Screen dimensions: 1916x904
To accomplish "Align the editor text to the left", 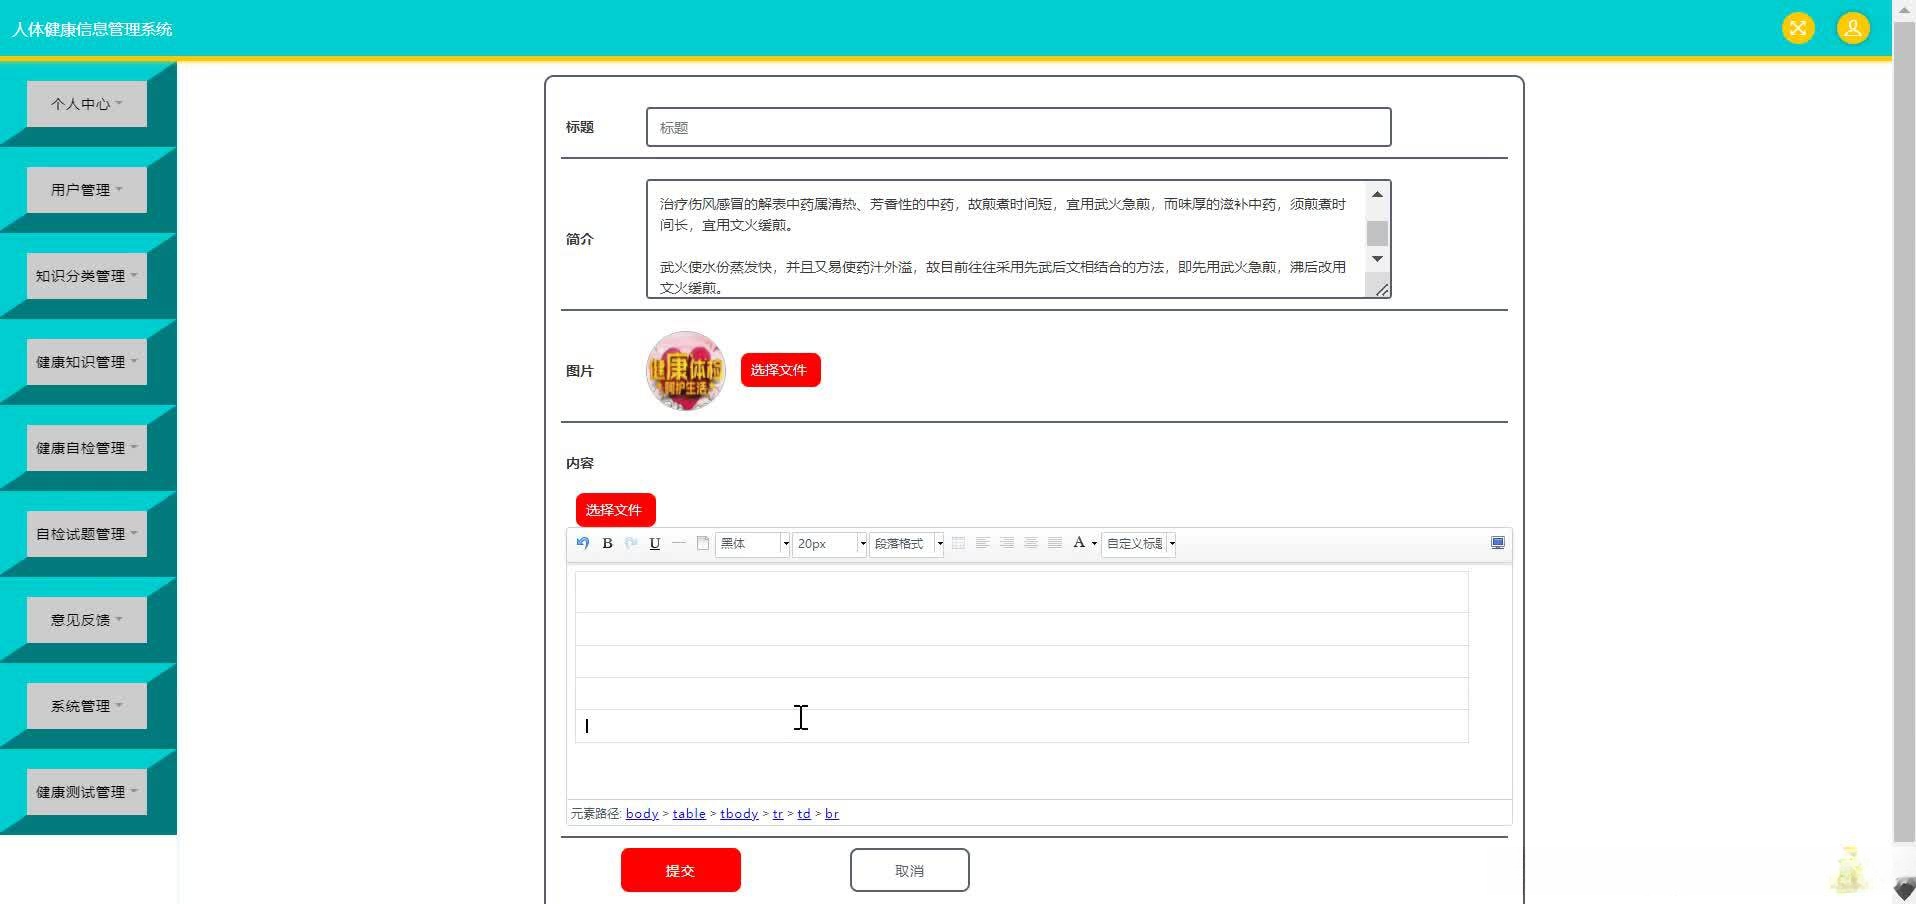I will click(982, 543).
